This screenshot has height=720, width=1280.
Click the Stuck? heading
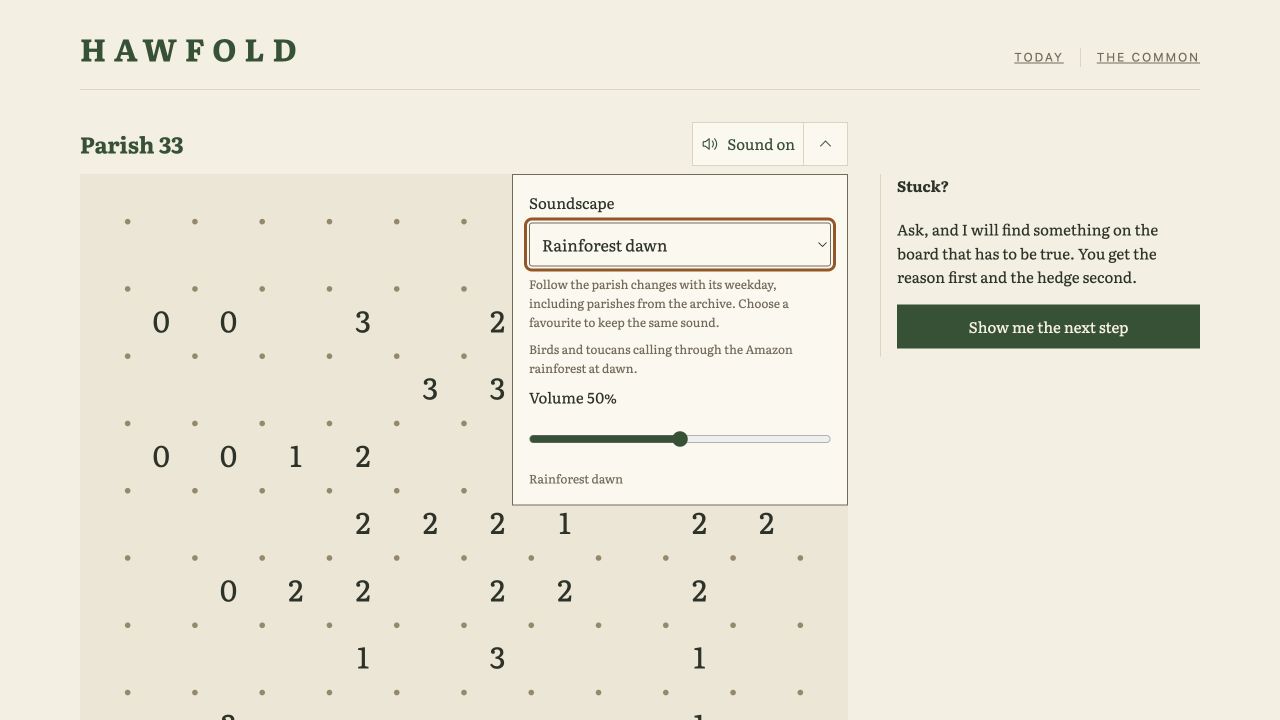click(923, 187)
